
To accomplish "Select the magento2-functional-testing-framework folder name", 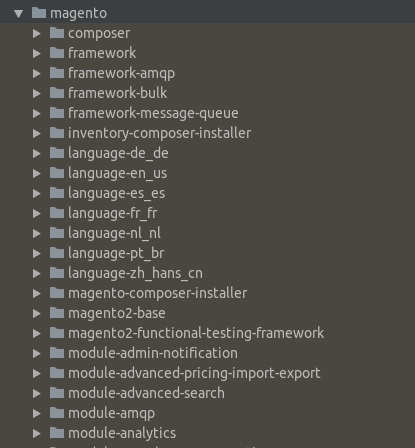I will pyautogui.click(x=196, y=334).
